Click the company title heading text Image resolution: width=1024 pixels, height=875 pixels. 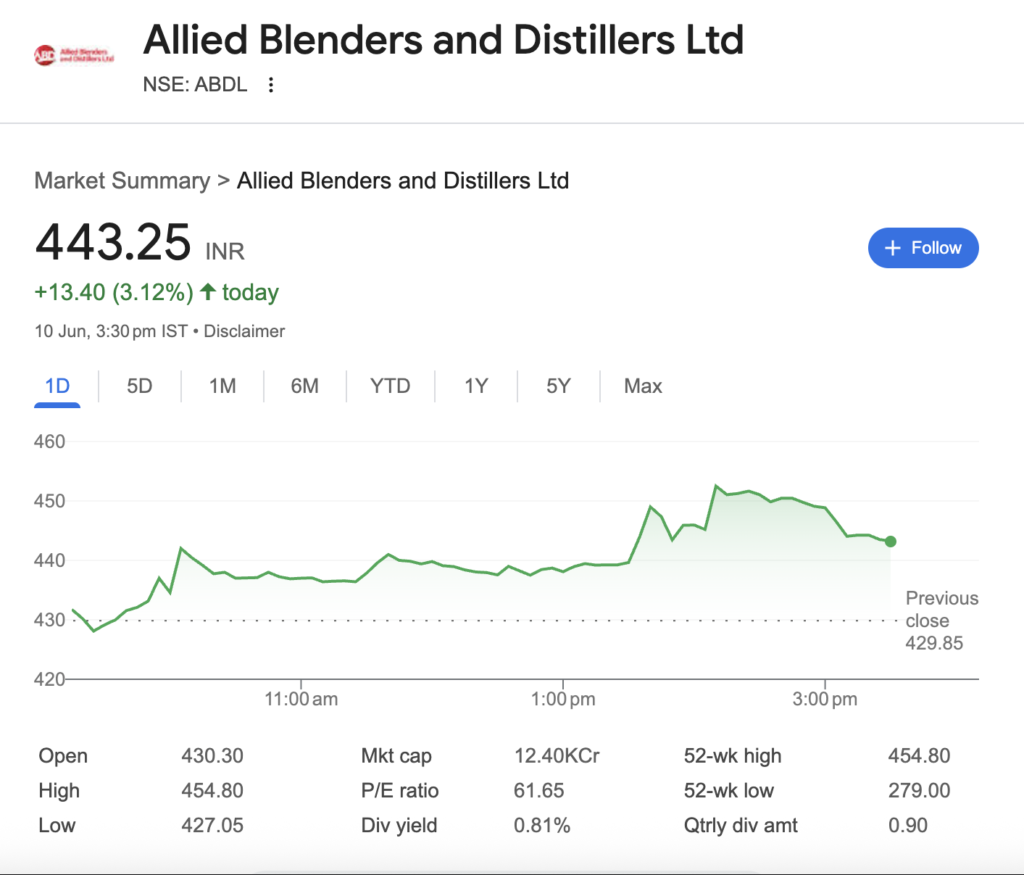[443, 40]
